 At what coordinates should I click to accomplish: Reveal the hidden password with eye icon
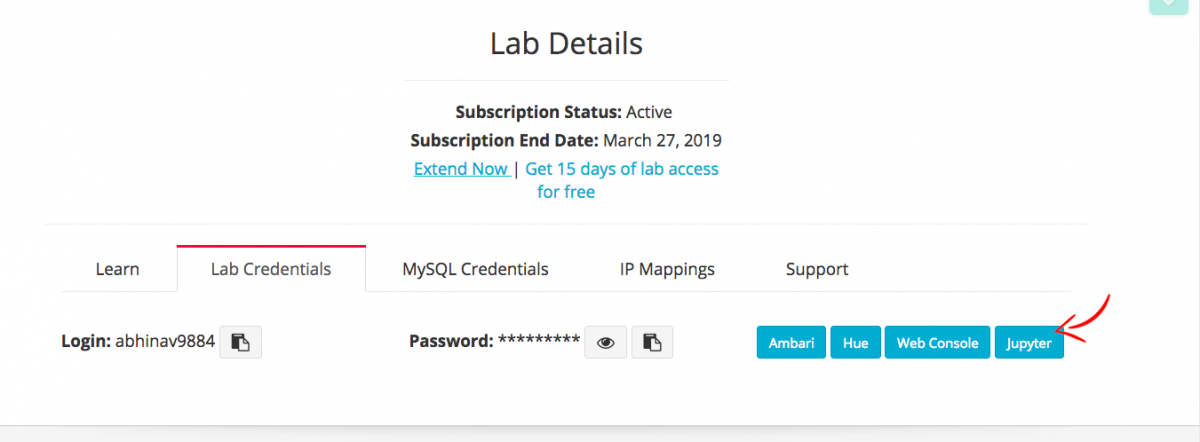point(605,342)
